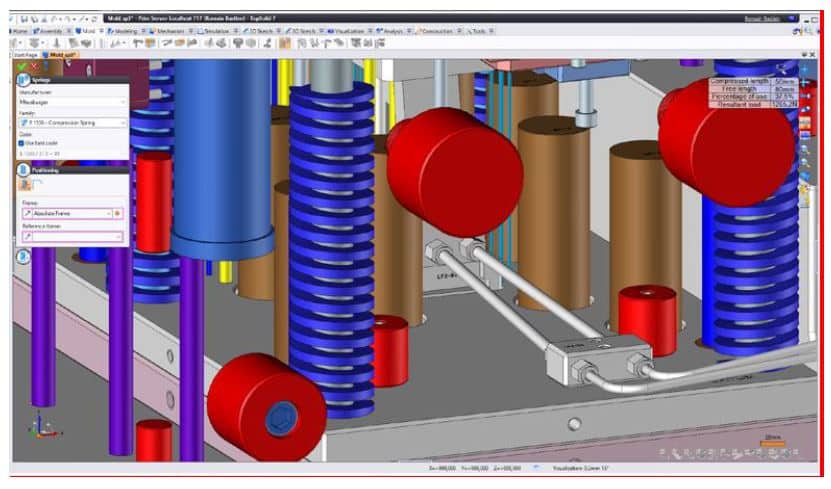Select the Start Page document tab
Screen dimensions: 831x489
point(25,54)
